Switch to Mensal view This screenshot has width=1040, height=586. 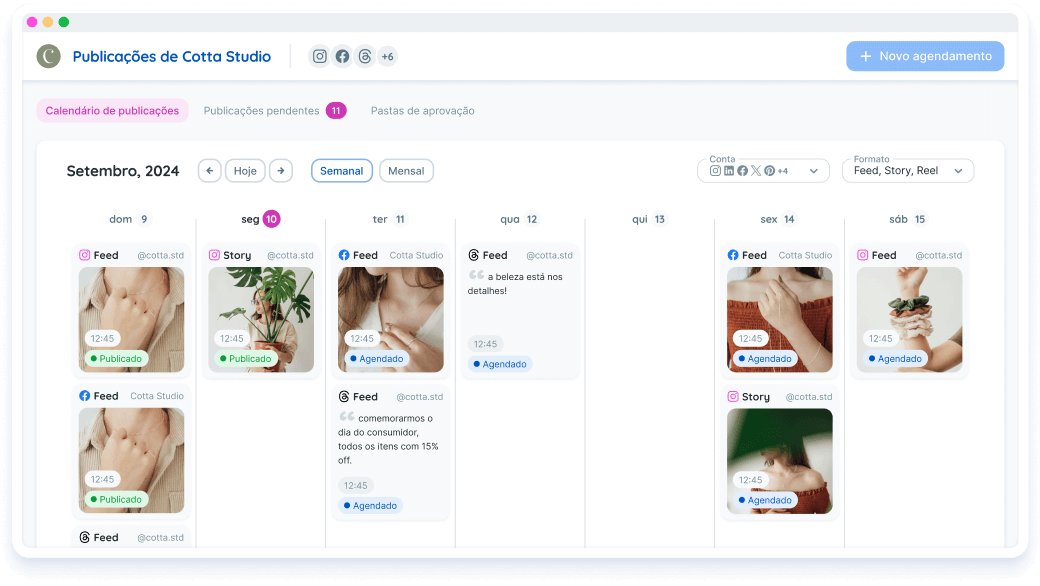pyautogui.click(x=406, y=171)
